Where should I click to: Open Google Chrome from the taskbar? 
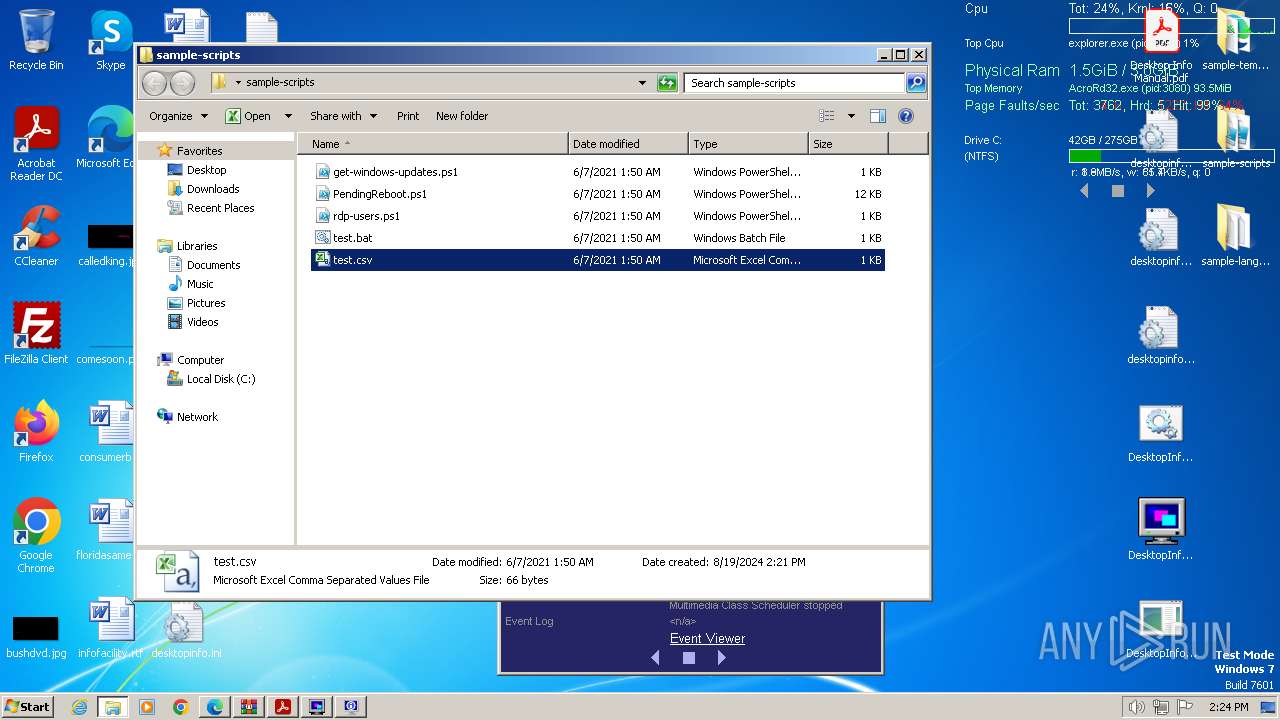[x=181, y=707]
